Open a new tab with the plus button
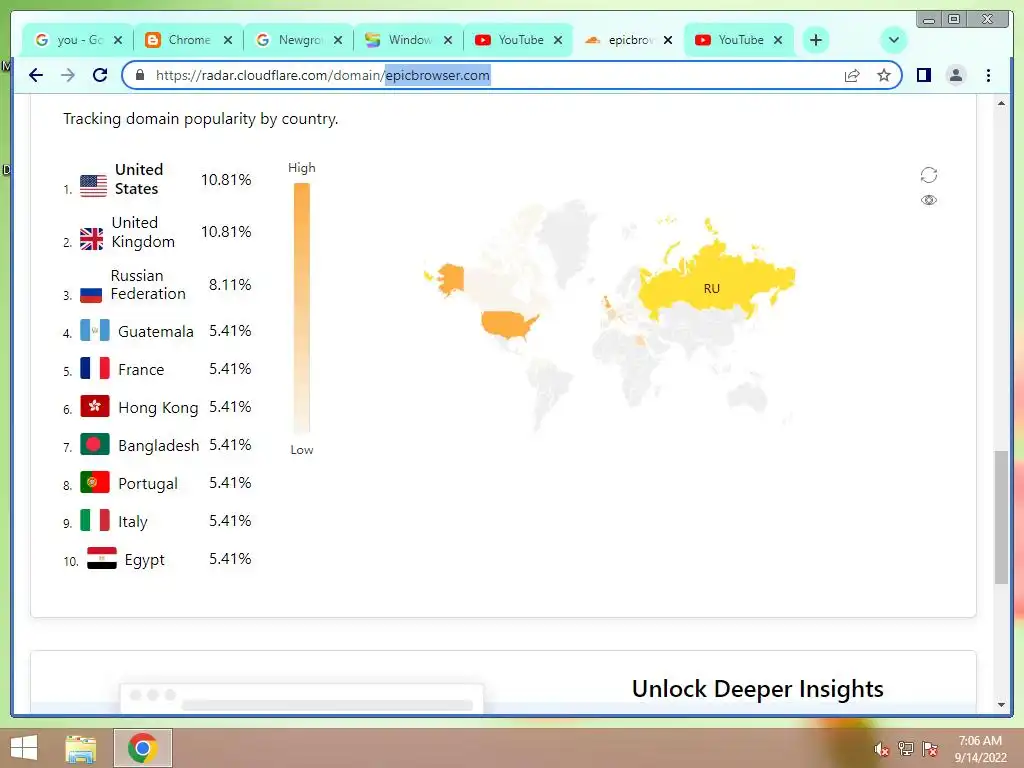This screenshot has height=768, width=1024. click(x=816, y=40)
